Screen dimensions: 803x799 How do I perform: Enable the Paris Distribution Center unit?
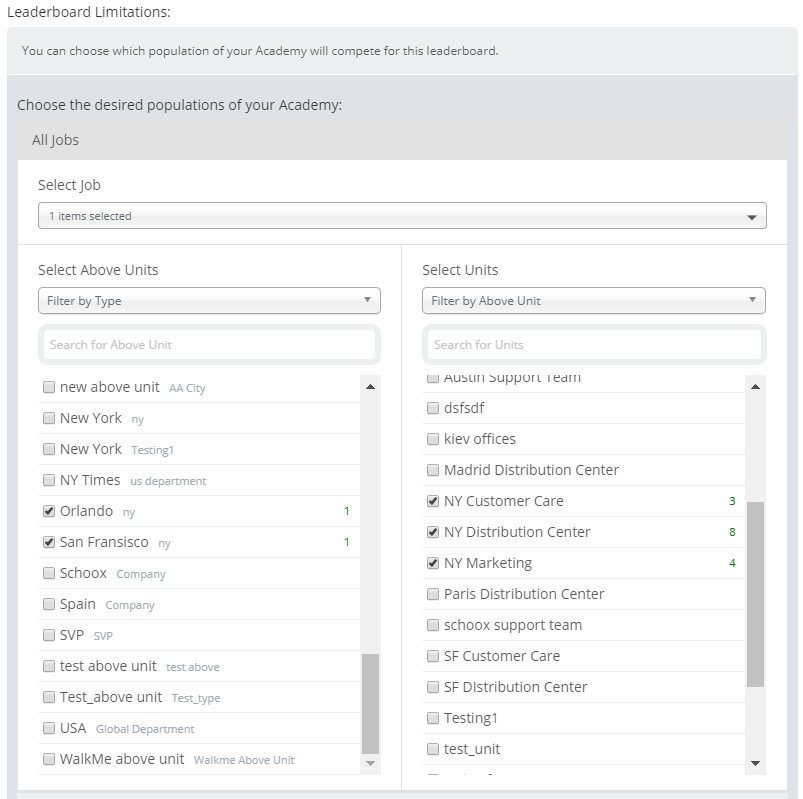(x=433, y=594)
